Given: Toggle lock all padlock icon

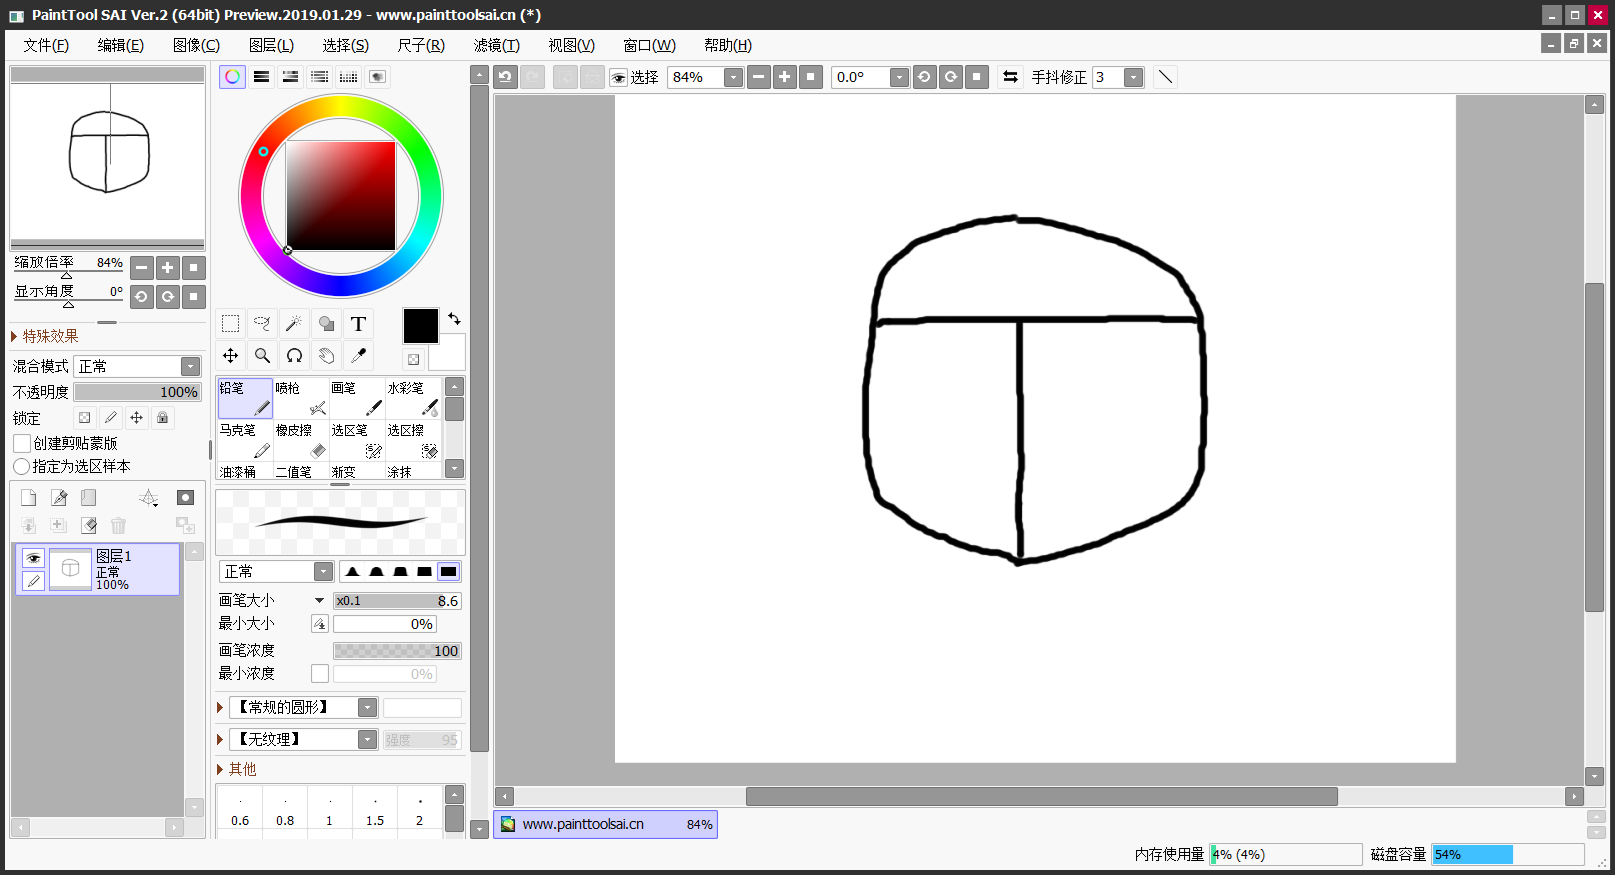Looking at the screenshot, I should point(163,418).
